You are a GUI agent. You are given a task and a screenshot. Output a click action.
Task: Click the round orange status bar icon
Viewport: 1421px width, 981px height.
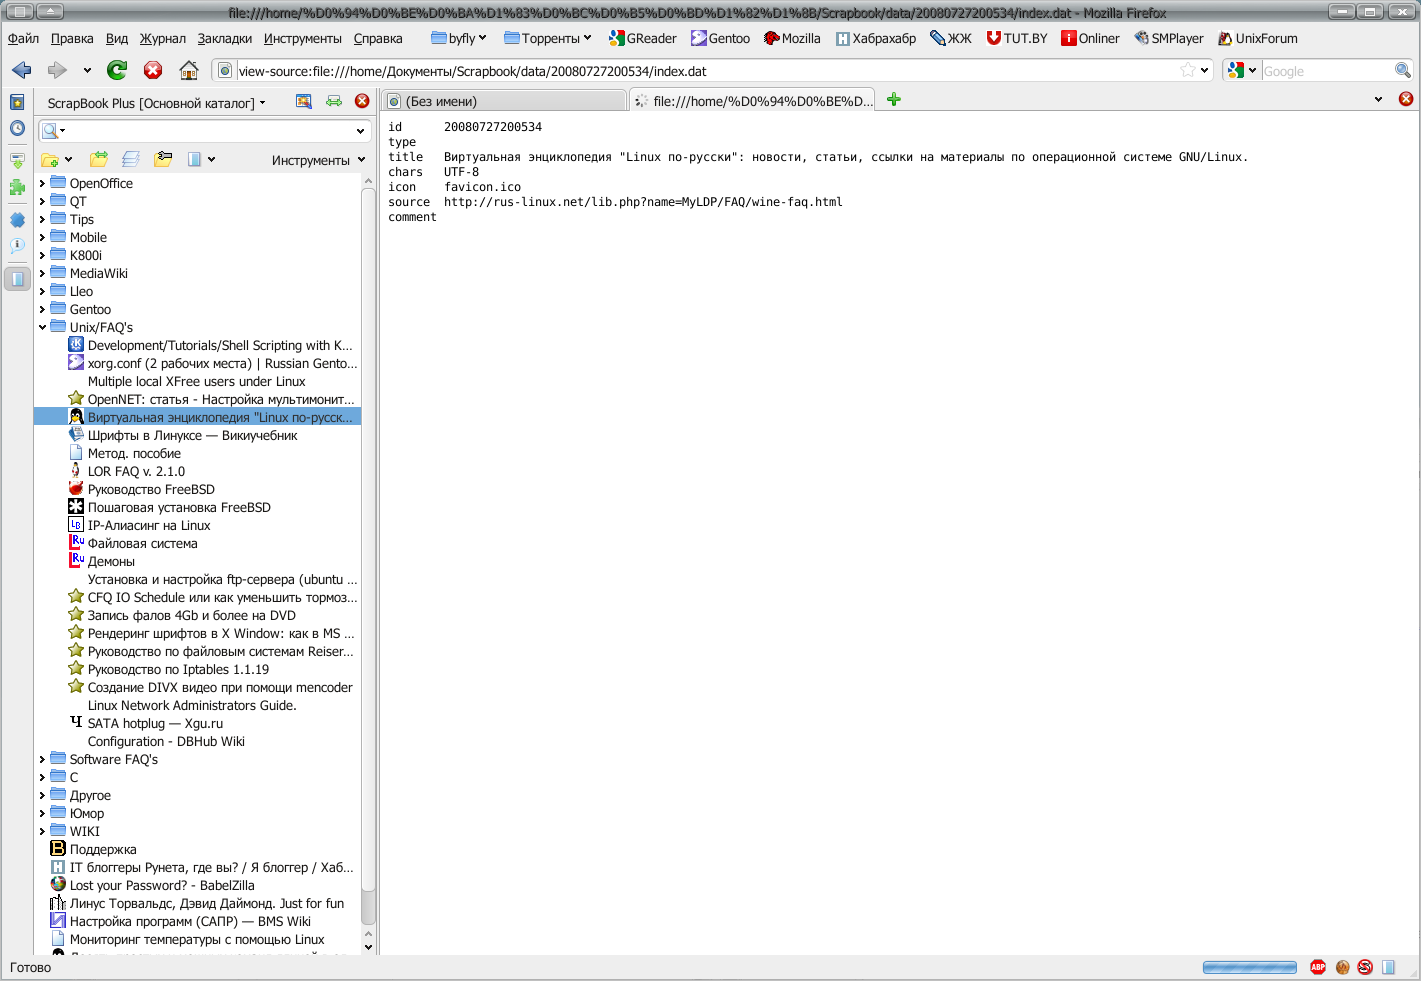[1342, 967]
